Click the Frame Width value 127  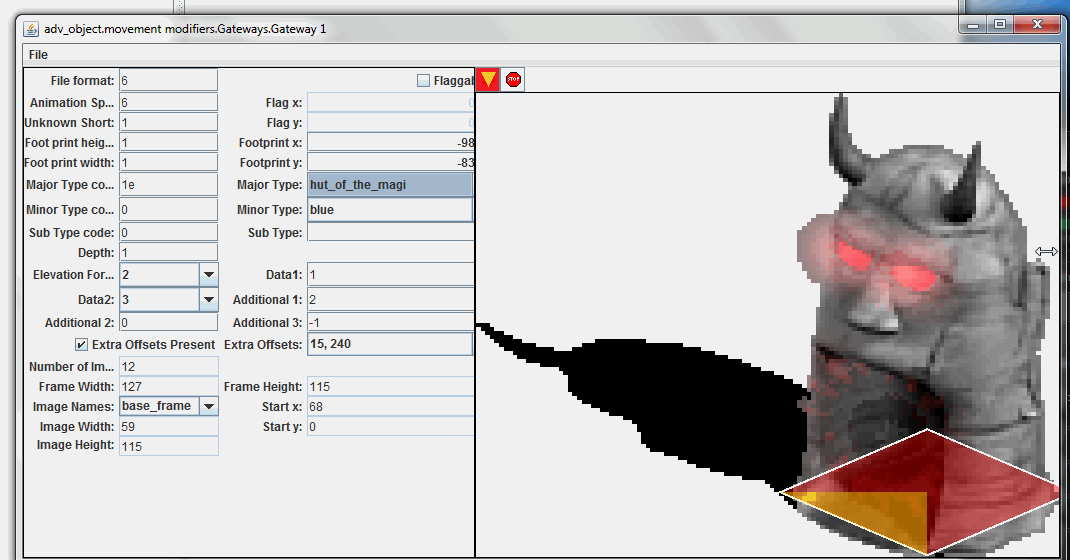[169, 387]
